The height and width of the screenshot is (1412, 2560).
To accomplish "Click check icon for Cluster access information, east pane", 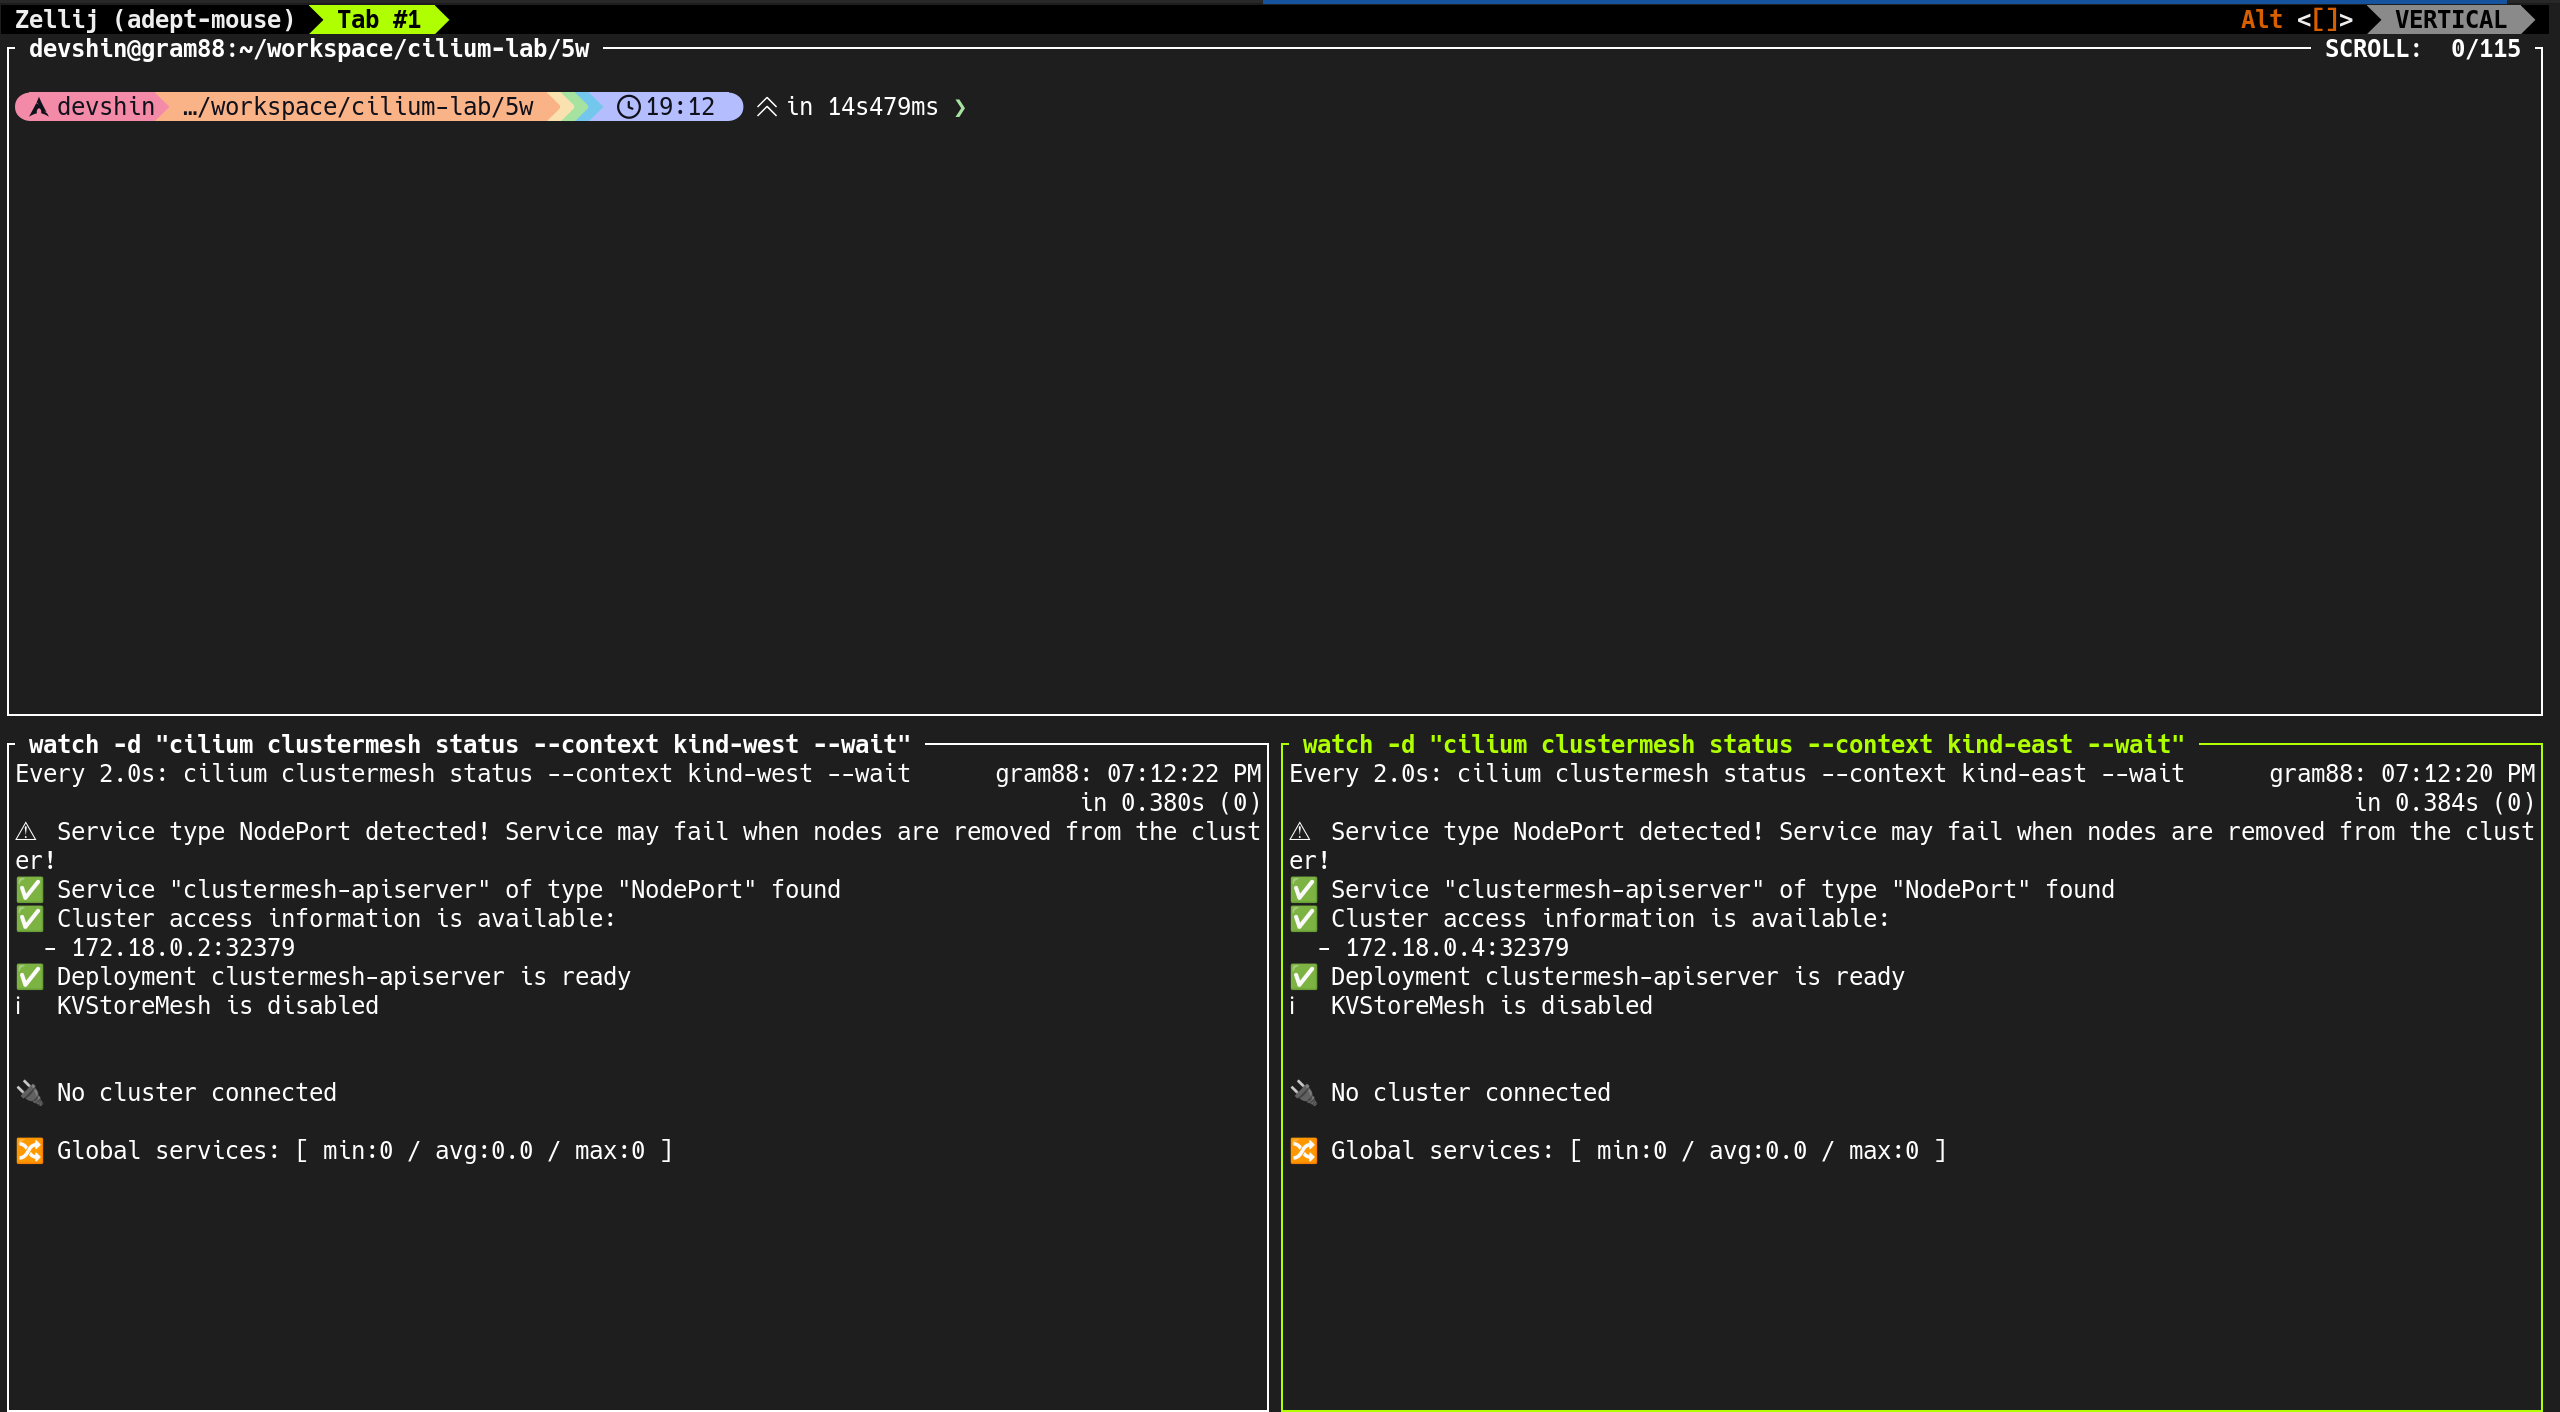I will tap(1304, 918).
